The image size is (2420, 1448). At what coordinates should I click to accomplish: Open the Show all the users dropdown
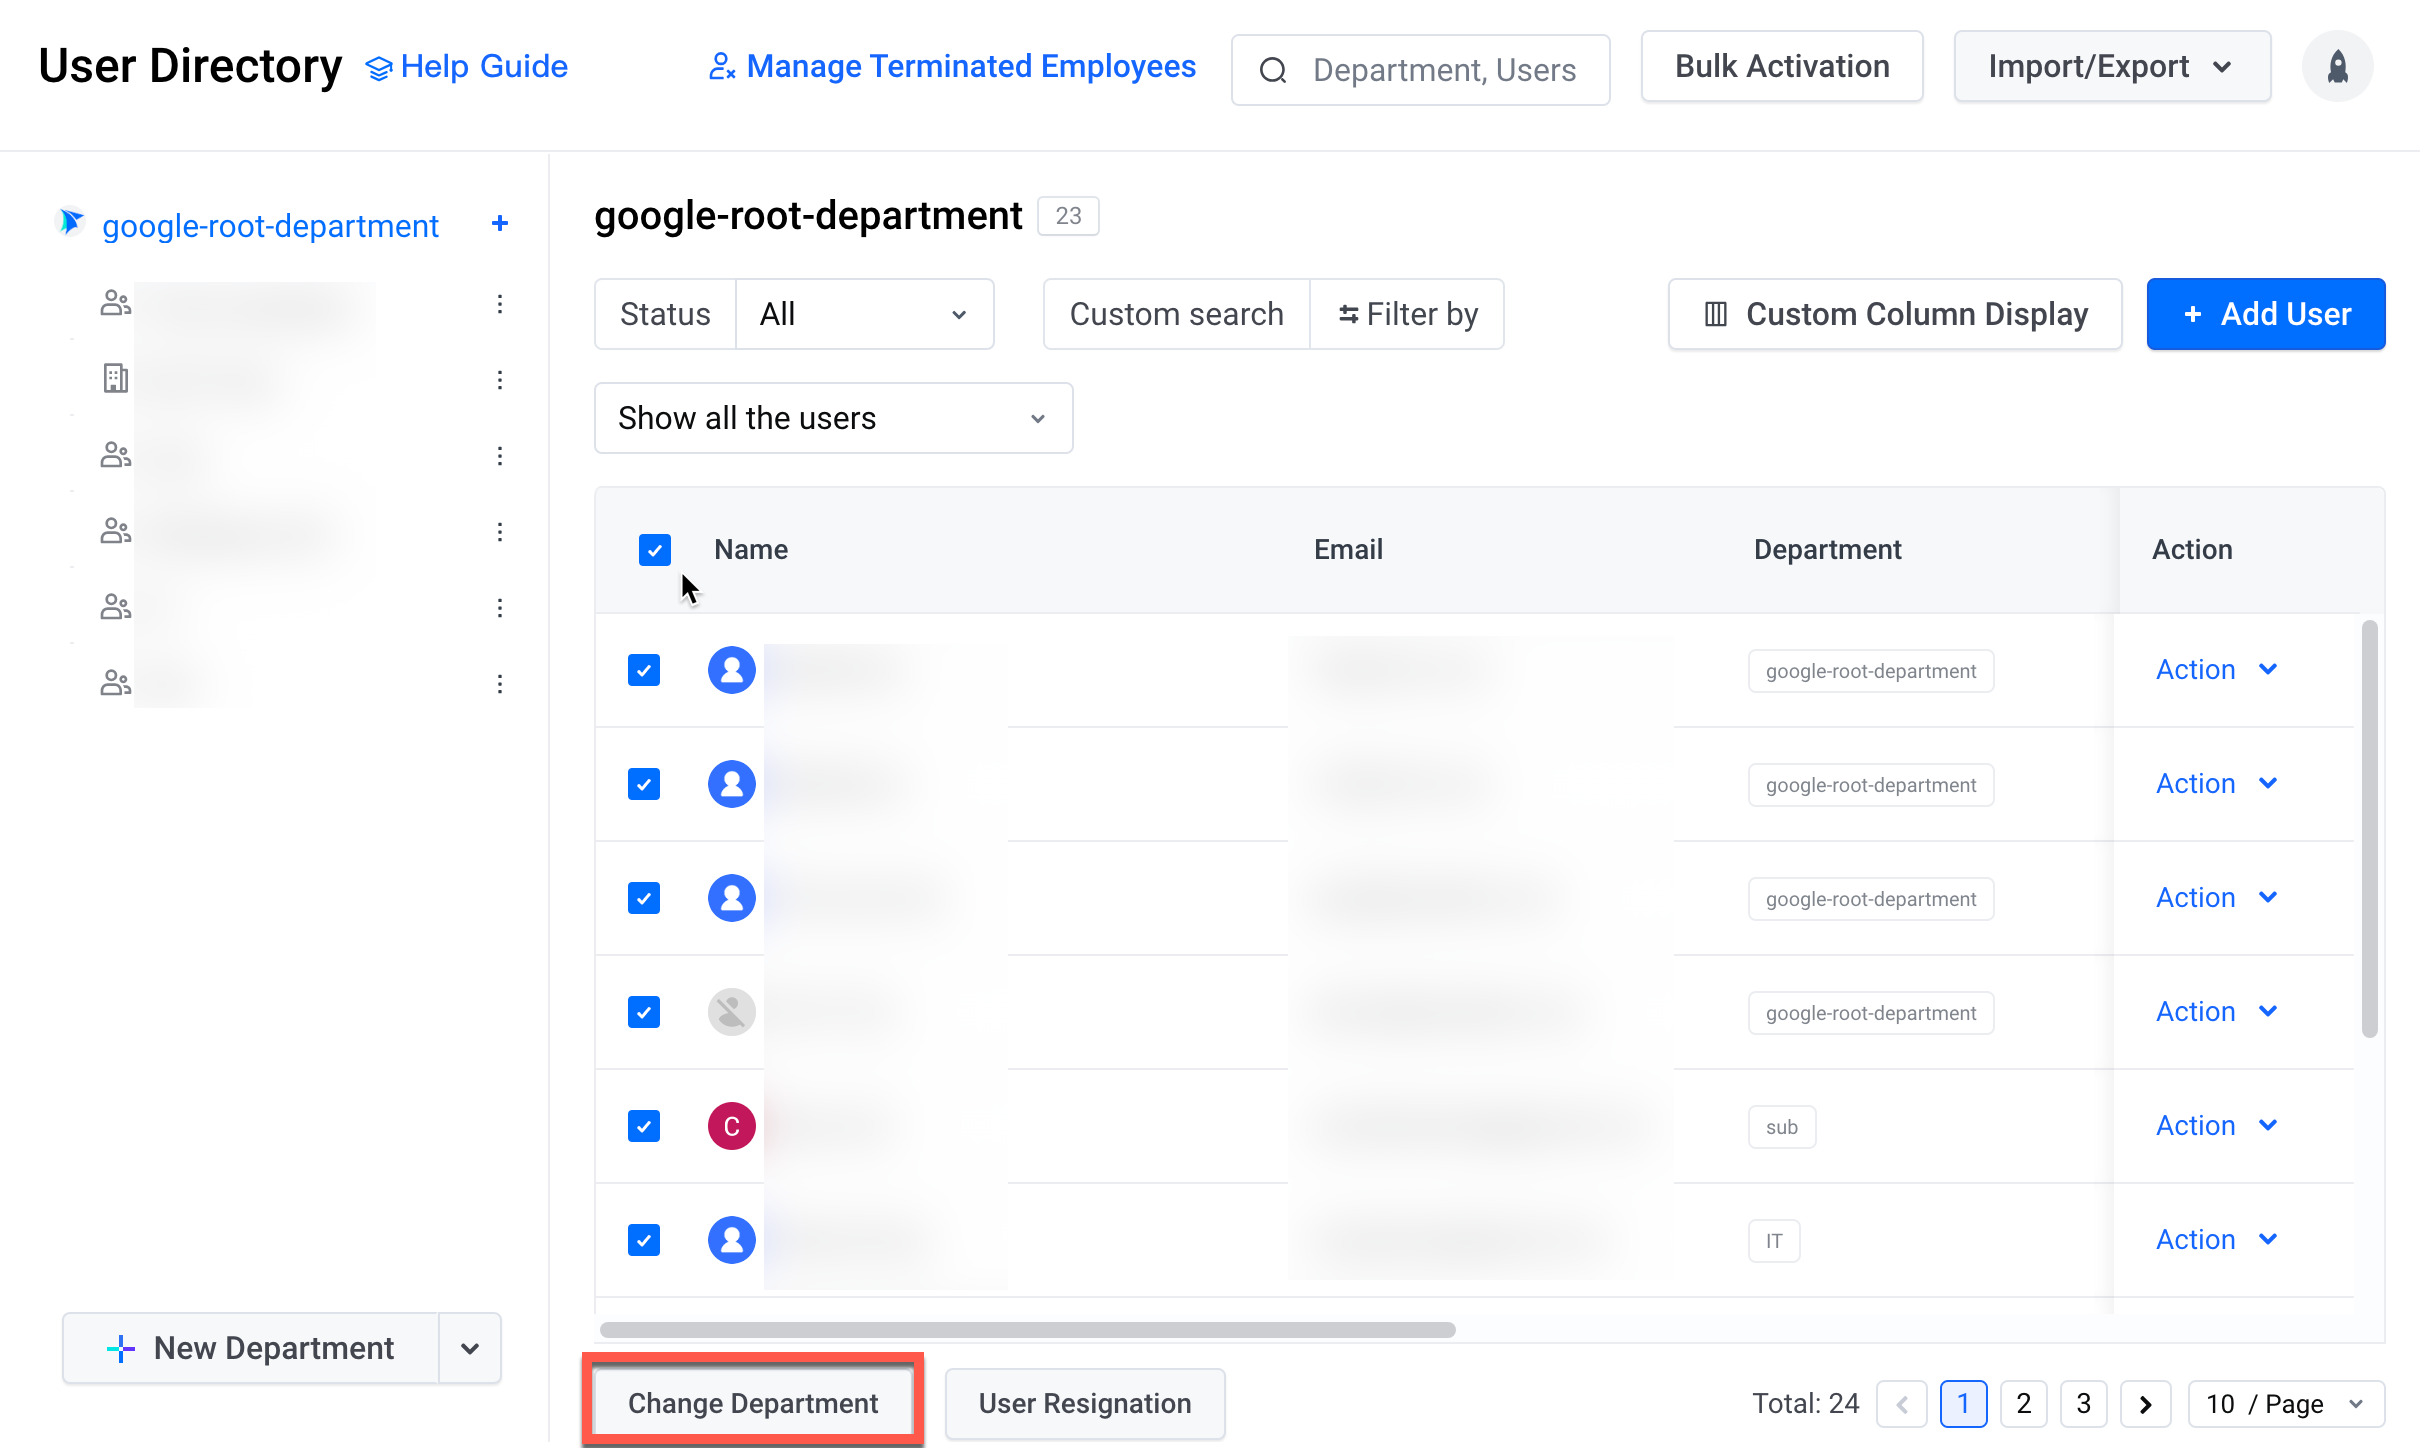pos(834,418)
